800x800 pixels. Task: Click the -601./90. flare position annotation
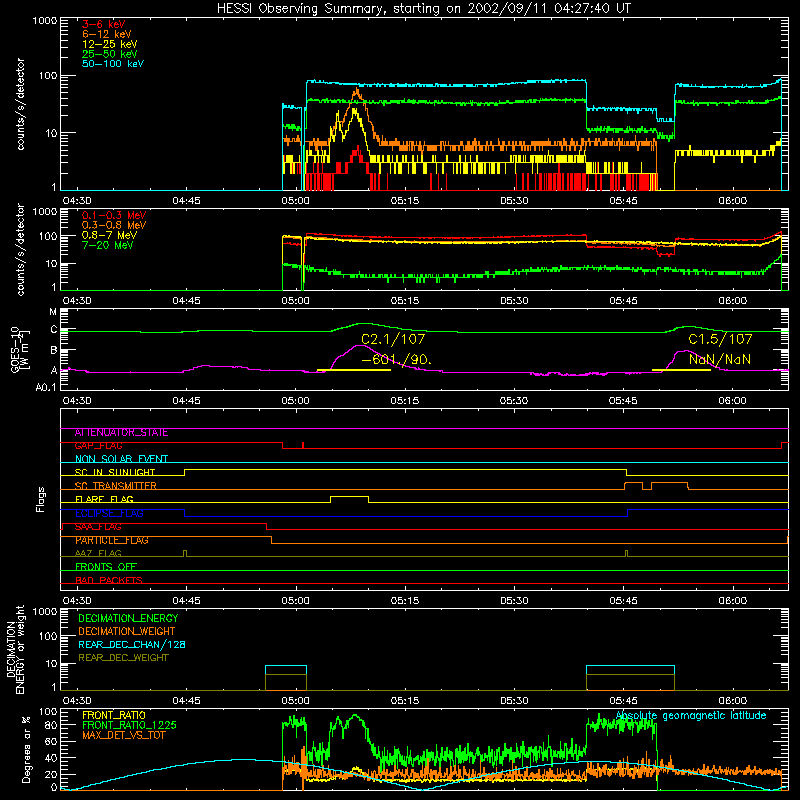(396, 360)
